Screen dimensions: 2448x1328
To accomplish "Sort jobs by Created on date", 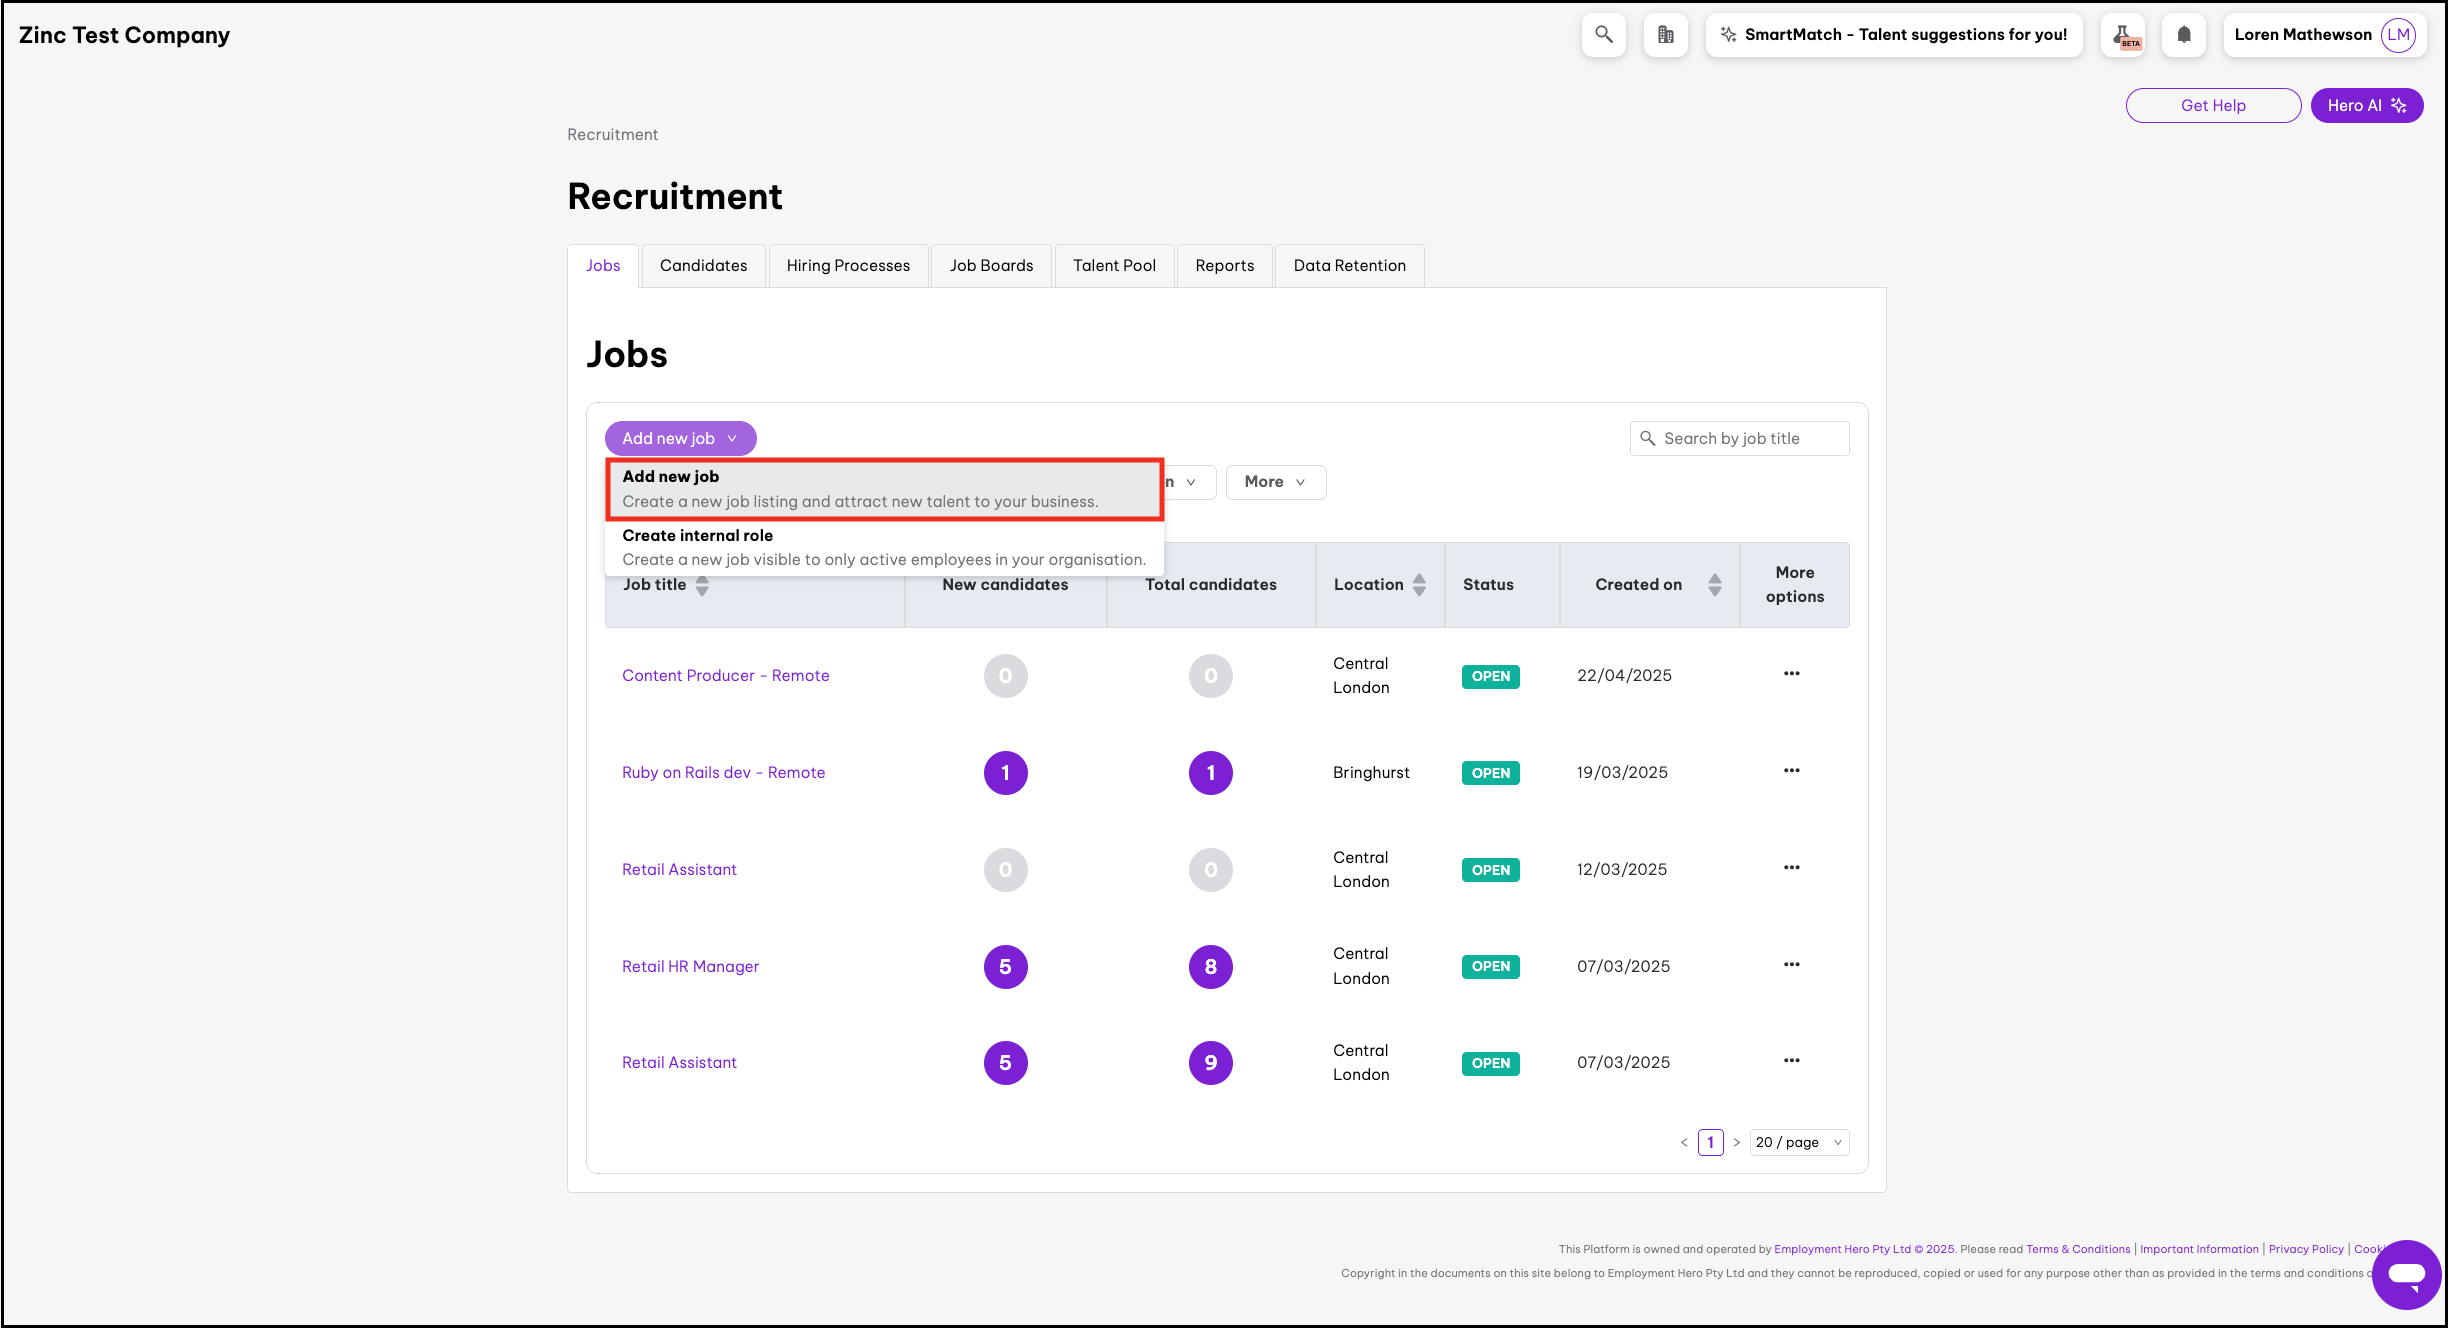I will tap(1714, 585).
